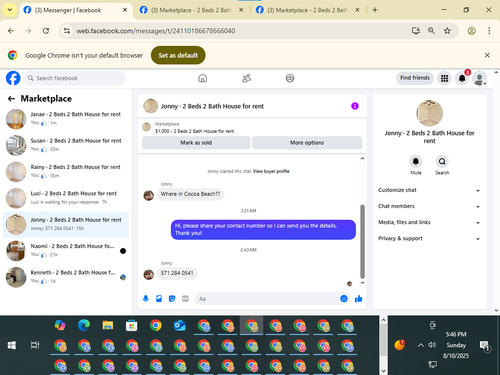This screenshot has width=500, height=375.
Task: Open File Explorer from taskbar
Action: [108, 325]
